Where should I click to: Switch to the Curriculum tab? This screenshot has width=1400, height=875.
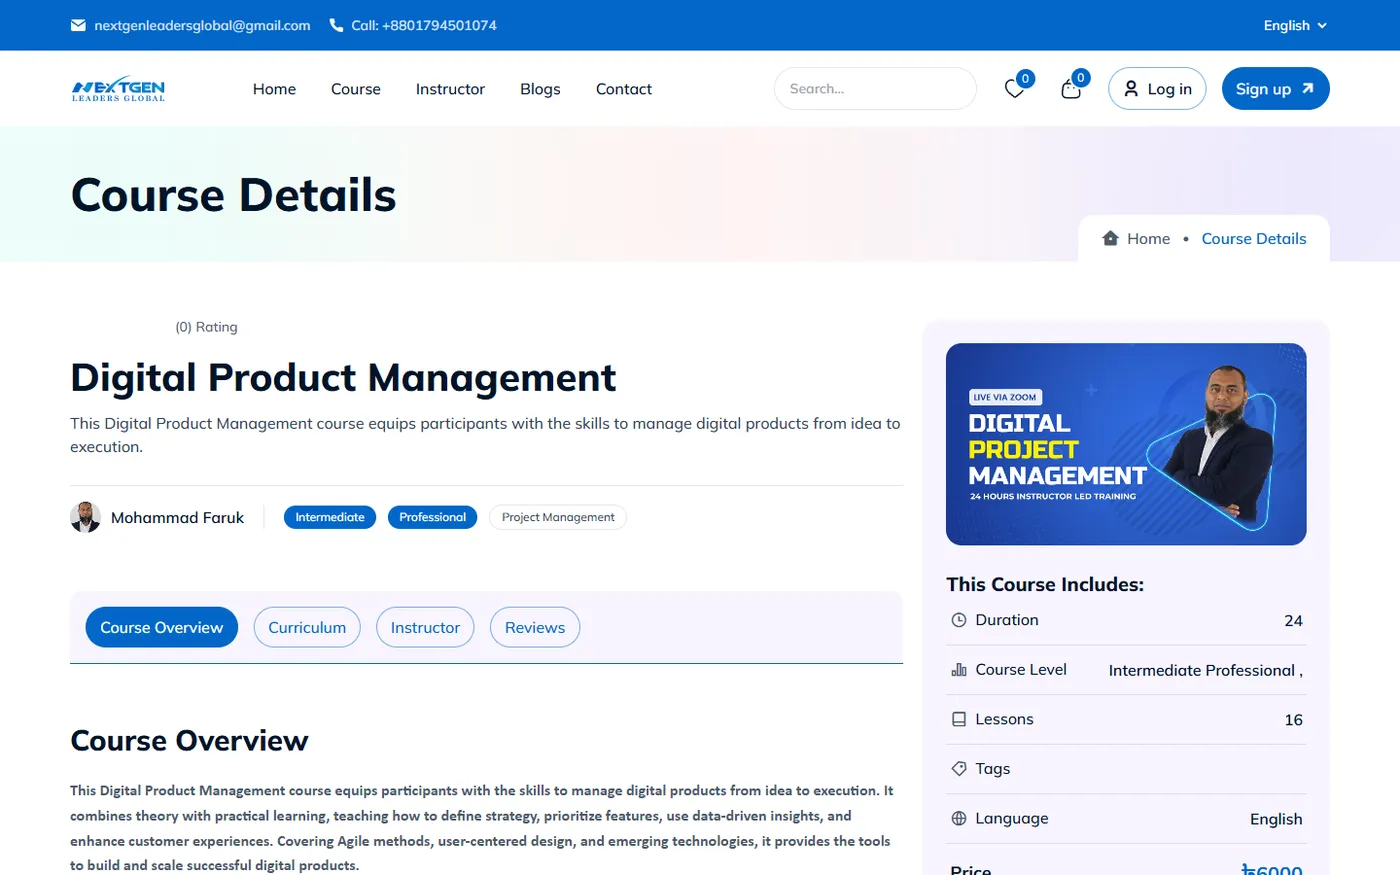click(307, 627)
